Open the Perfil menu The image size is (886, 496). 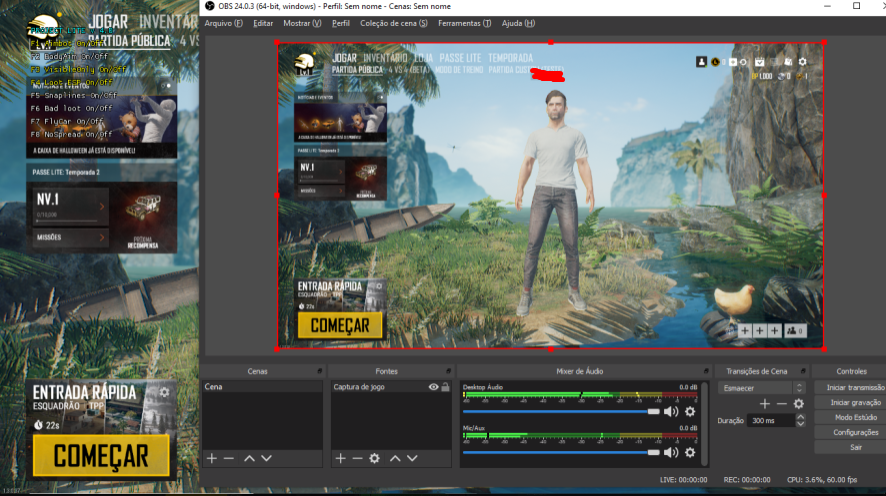pos(341,23)
